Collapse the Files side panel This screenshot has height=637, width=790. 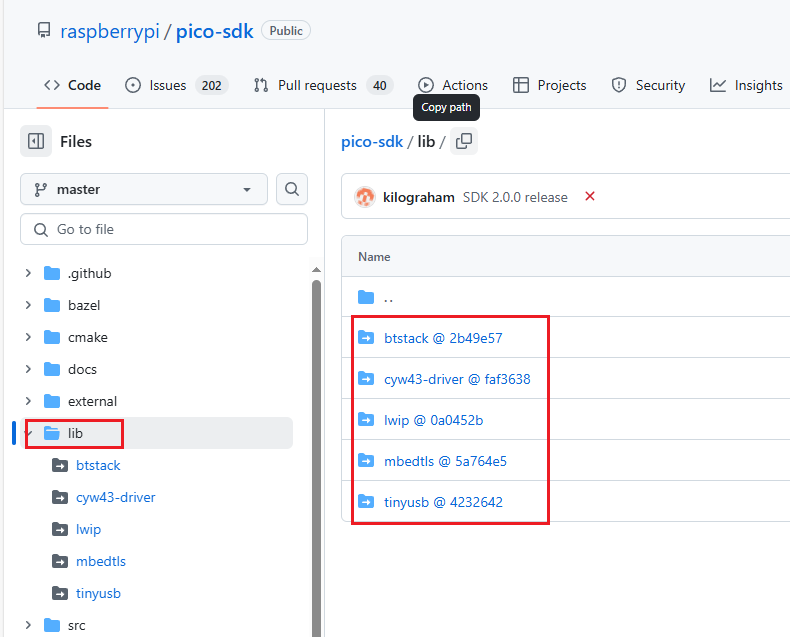pyautogui.click(x=36, y=141)
